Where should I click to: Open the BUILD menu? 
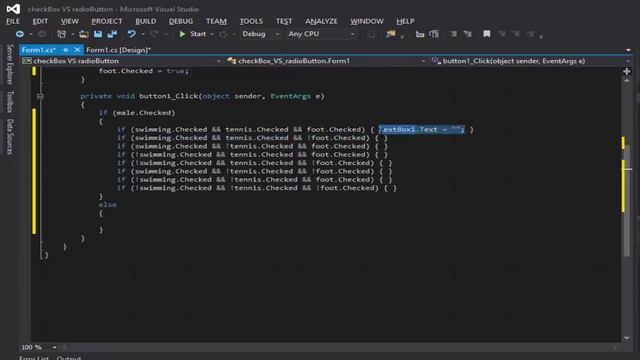(x=145, y=21)
